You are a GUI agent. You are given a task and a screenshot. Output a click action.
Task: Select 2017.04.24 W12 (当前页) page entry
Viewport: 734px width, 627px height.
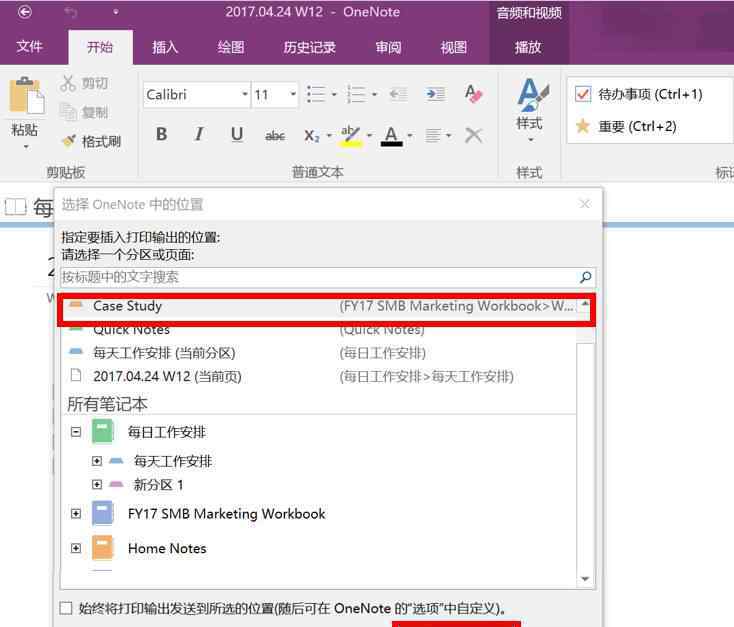(x=320, y=376)
